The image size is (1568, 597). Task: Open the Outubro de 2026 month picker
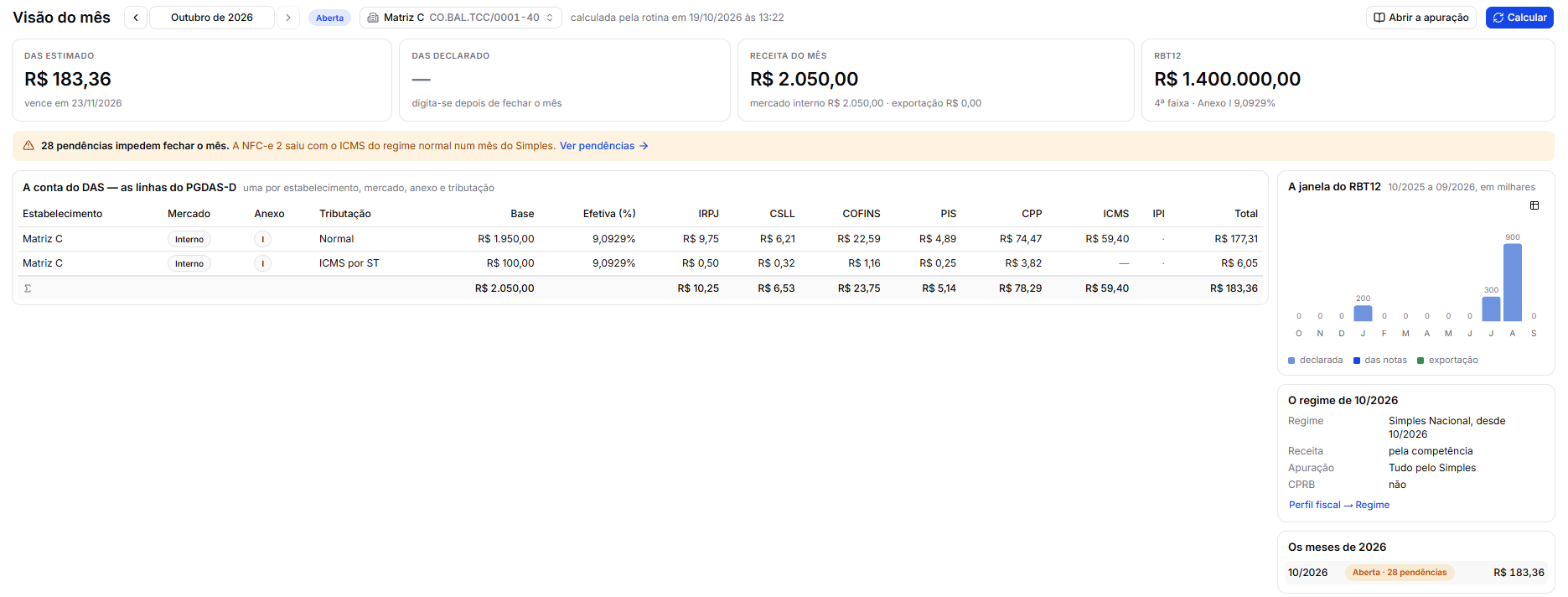pyautogui.click(x=212, y=18)
